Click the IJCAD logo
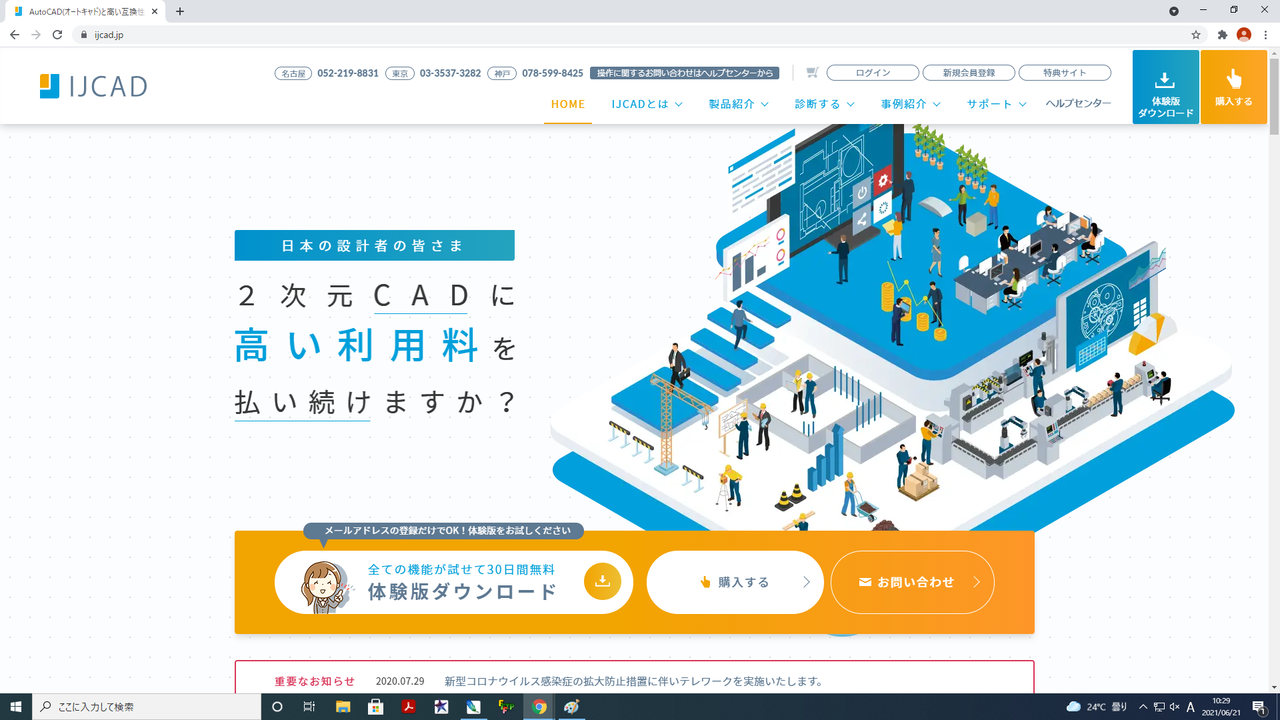Screen dimensions: 1280x720 click(93, 86)
